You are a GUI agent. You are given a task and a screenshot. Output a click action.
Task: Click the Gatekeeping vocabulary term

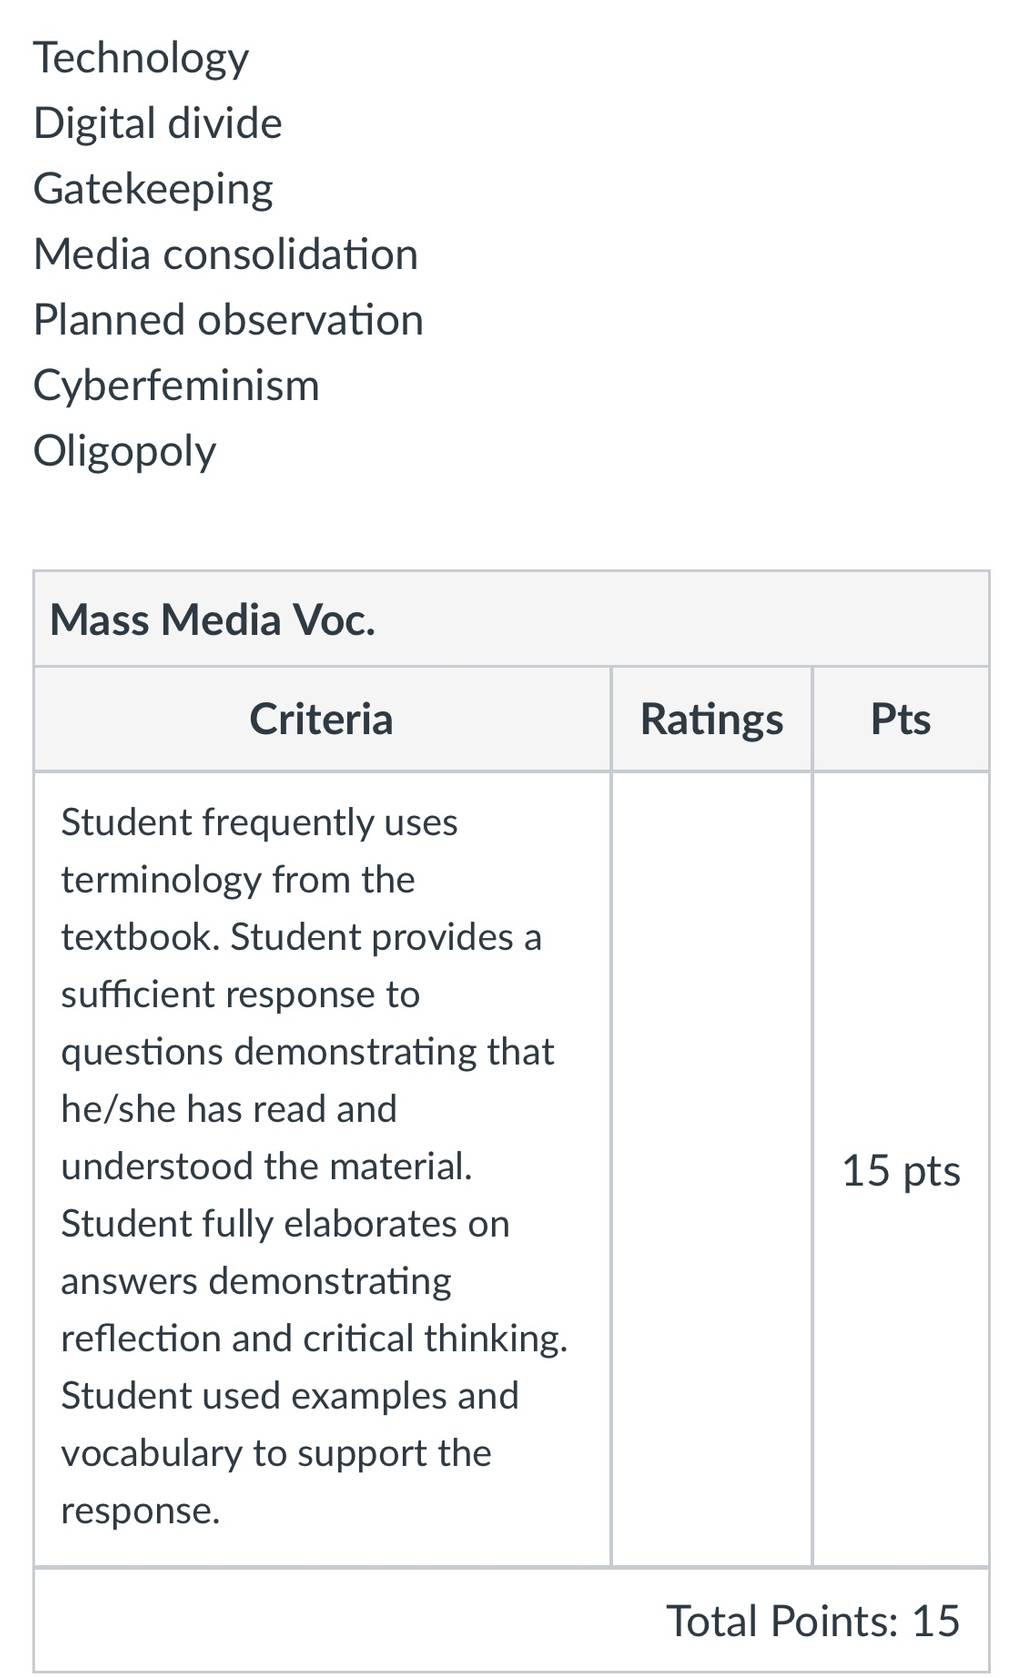153,189
